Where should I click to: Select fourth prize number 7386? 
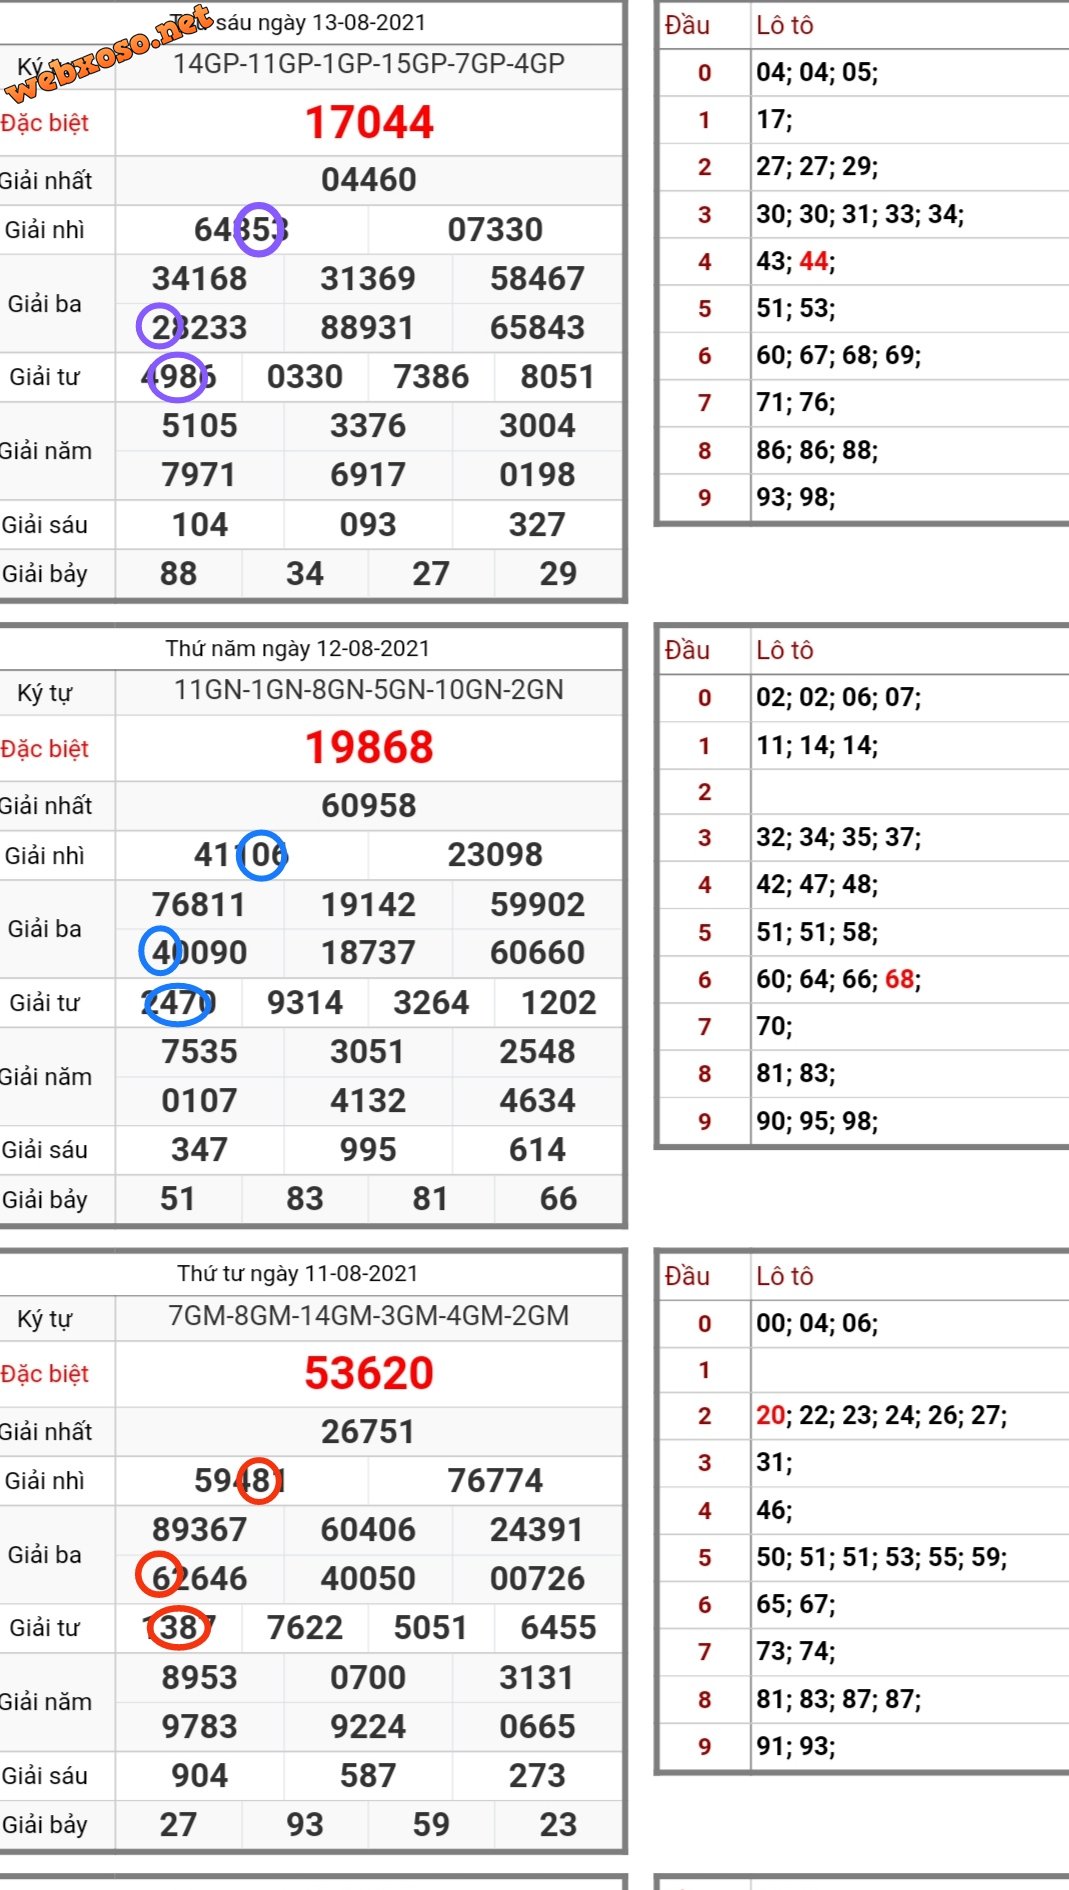431,377
